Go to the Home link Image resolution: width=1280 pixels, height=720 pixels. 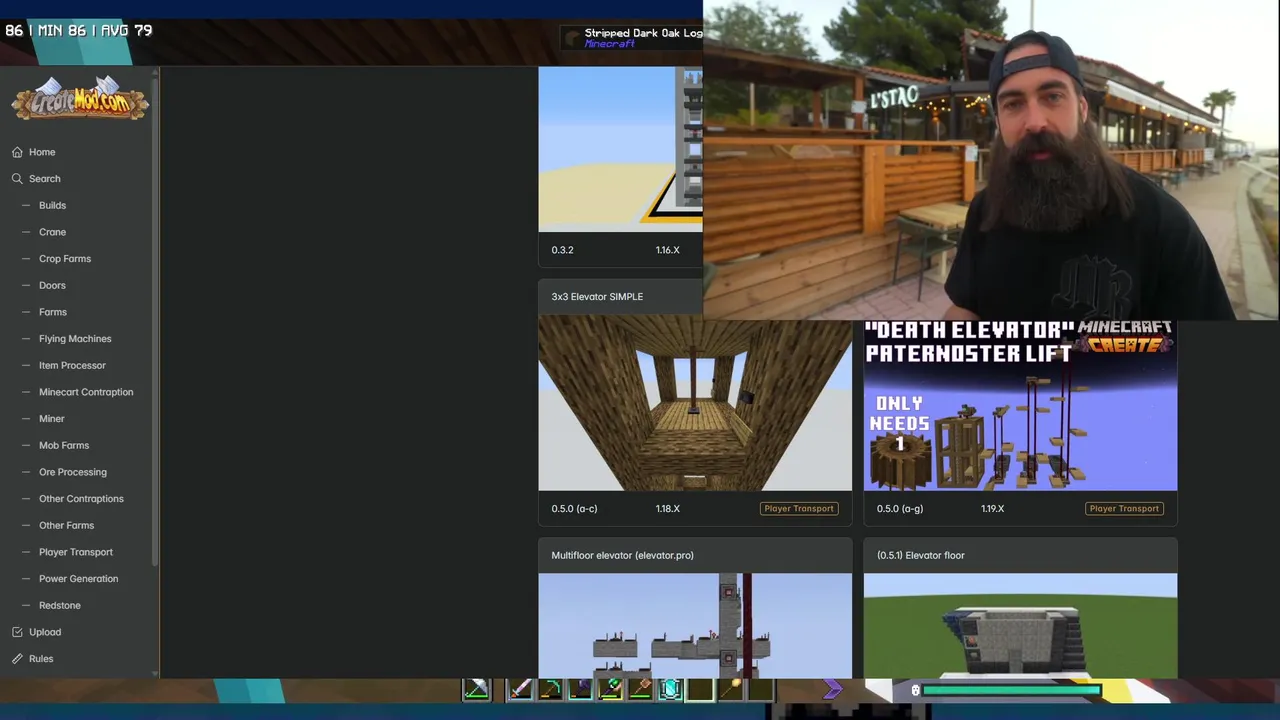click(42, 152)
